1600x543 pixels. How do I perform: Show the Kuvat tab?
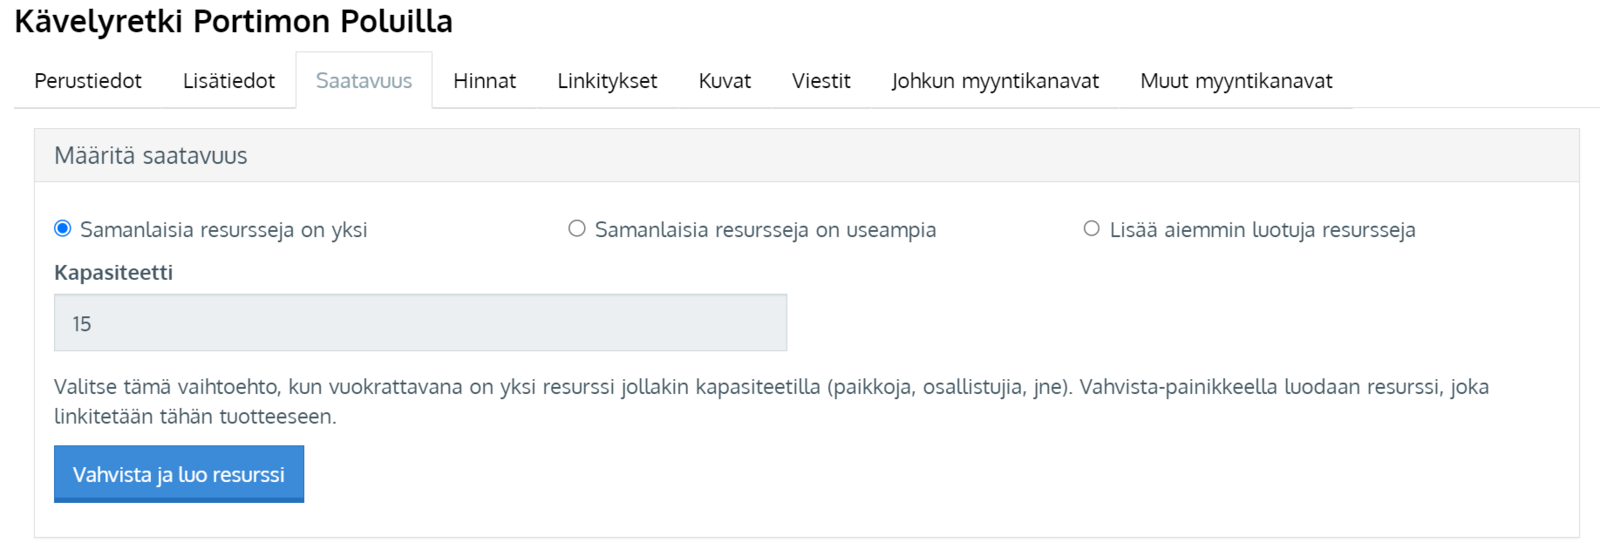click(x=724, y=81)
